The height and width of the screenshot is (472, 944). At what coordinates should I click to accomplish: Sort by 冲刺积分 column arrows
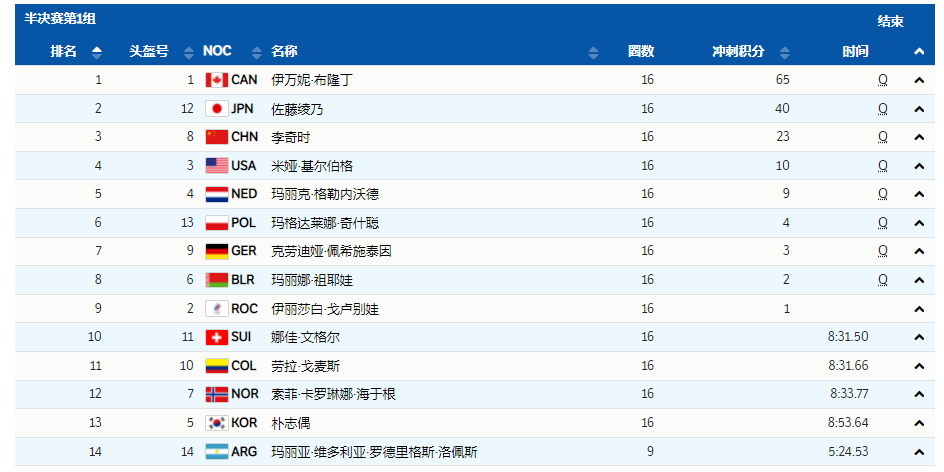click(785, 52)
